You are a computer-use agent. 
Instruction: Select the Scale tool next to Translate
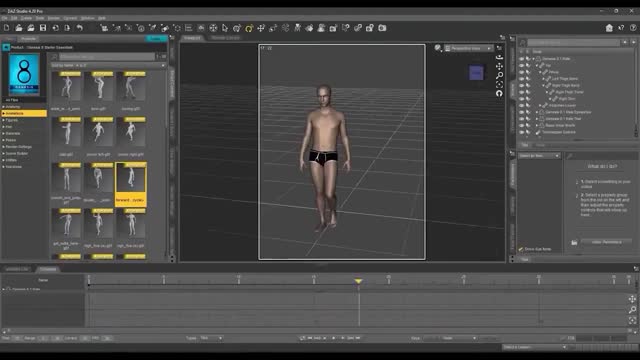click(x=273, y=28)
